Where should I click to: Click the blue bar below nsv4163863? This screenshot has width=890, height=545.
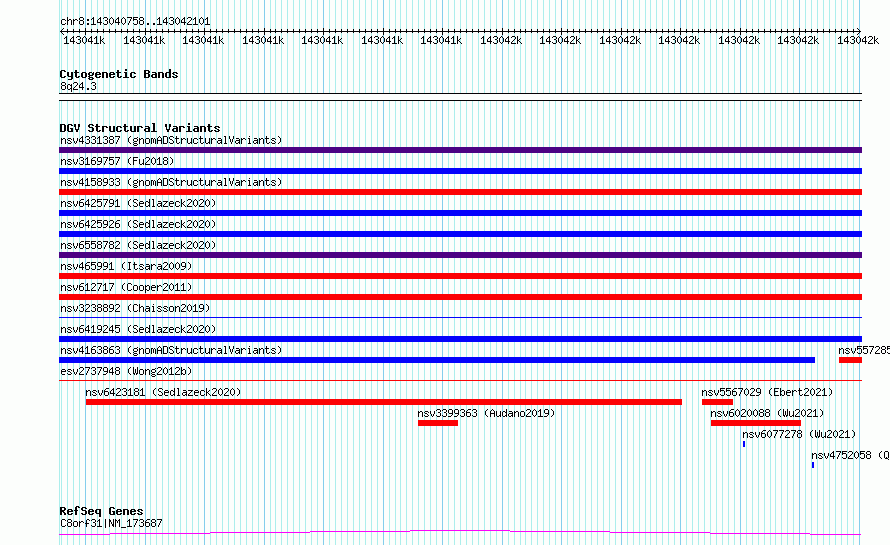[x=437, y=360]
